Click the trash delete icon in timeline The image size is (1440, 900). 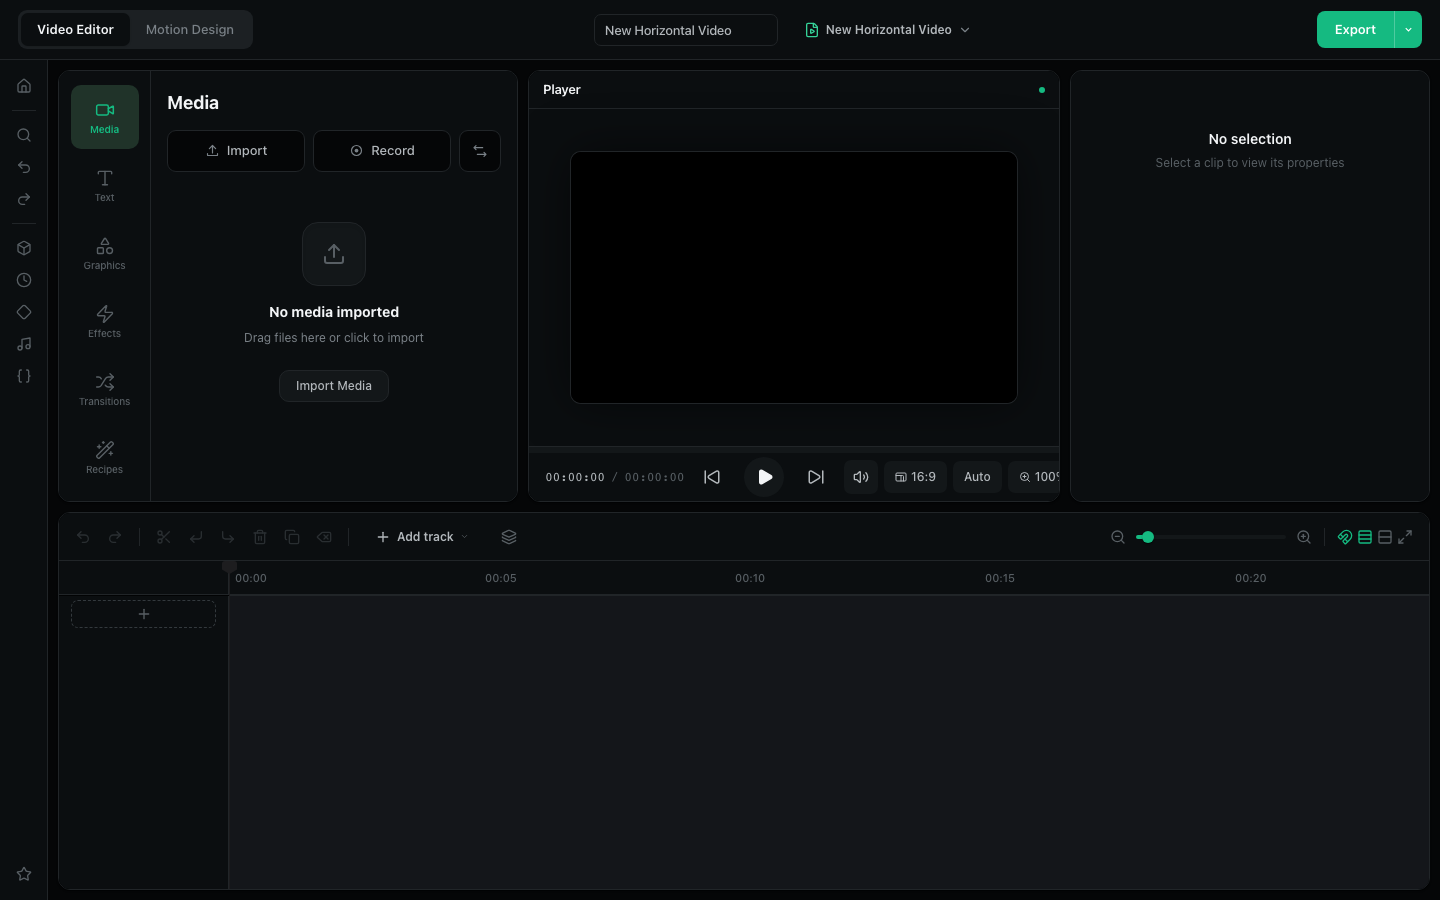[x=260, y=537]
